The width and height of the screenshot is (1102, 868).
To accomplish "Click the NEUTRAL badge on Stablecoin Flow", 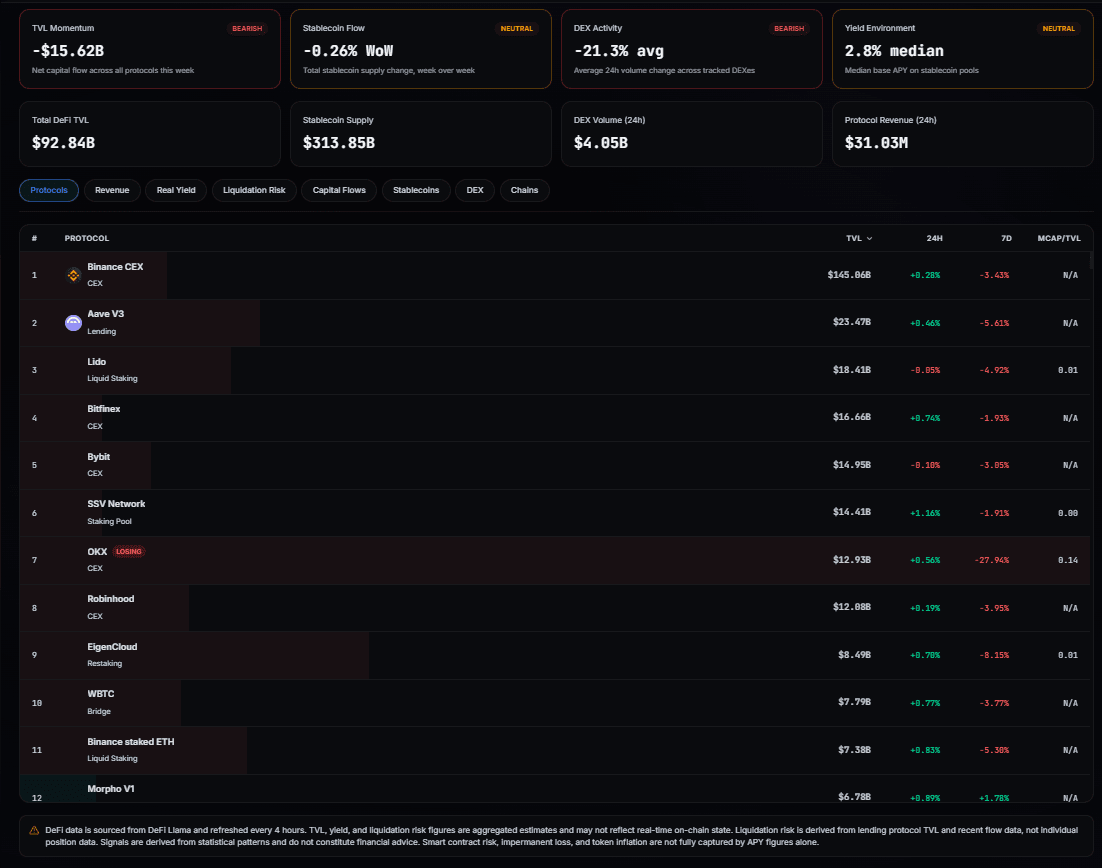I will click(517, 29).
